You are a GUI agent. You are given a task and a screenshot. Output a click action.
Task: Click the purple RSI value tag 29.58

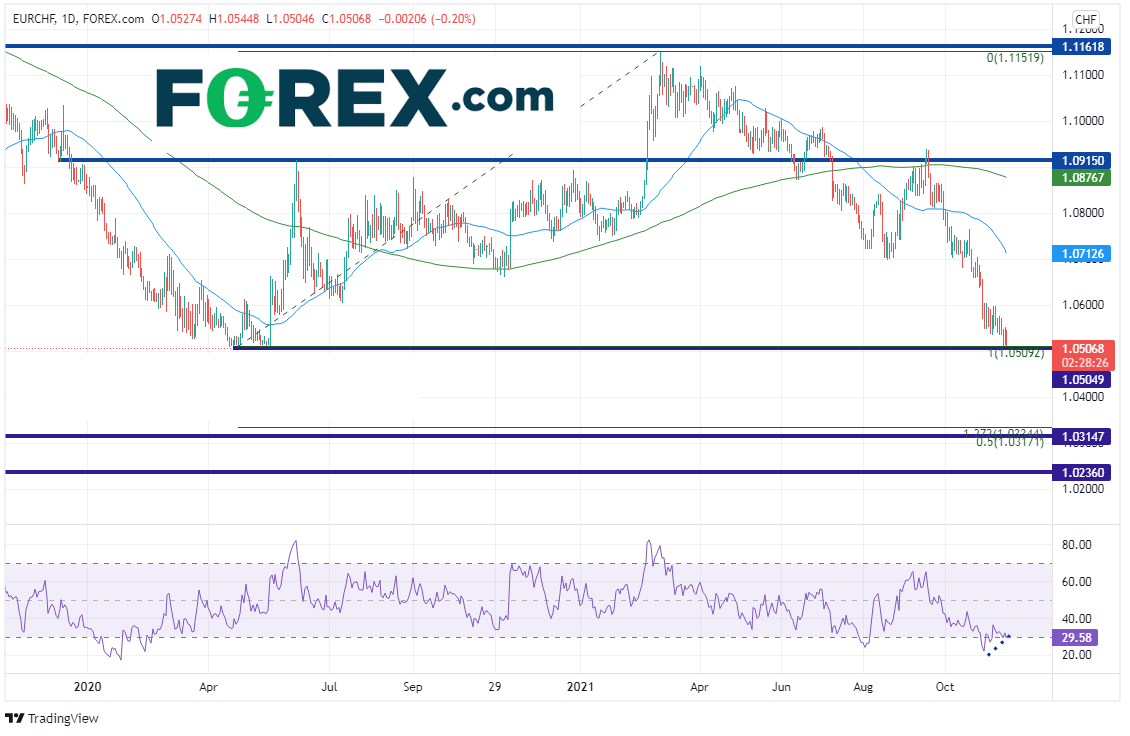coord(1081,636)
